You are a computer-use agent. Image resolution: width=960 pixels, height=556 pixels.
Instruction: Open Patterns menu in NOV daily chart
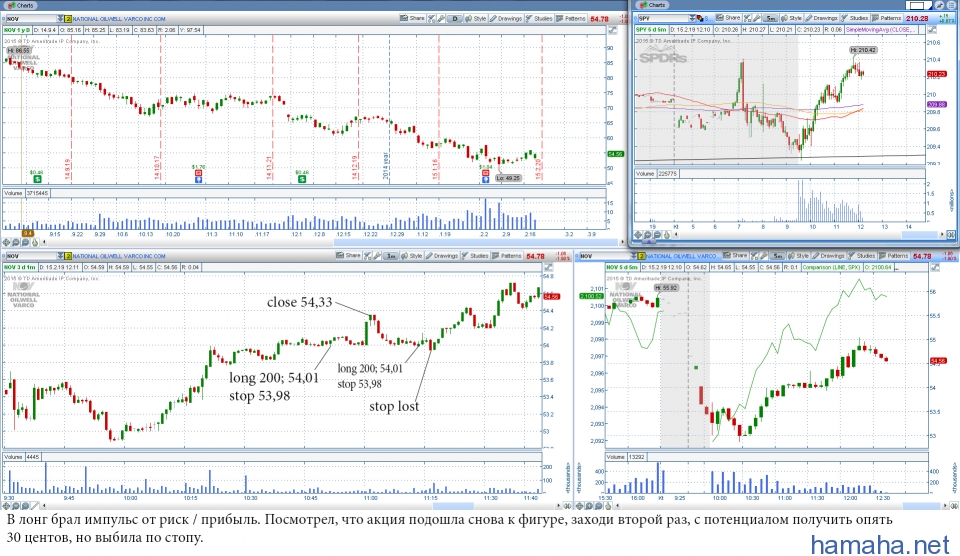(571, 18)
